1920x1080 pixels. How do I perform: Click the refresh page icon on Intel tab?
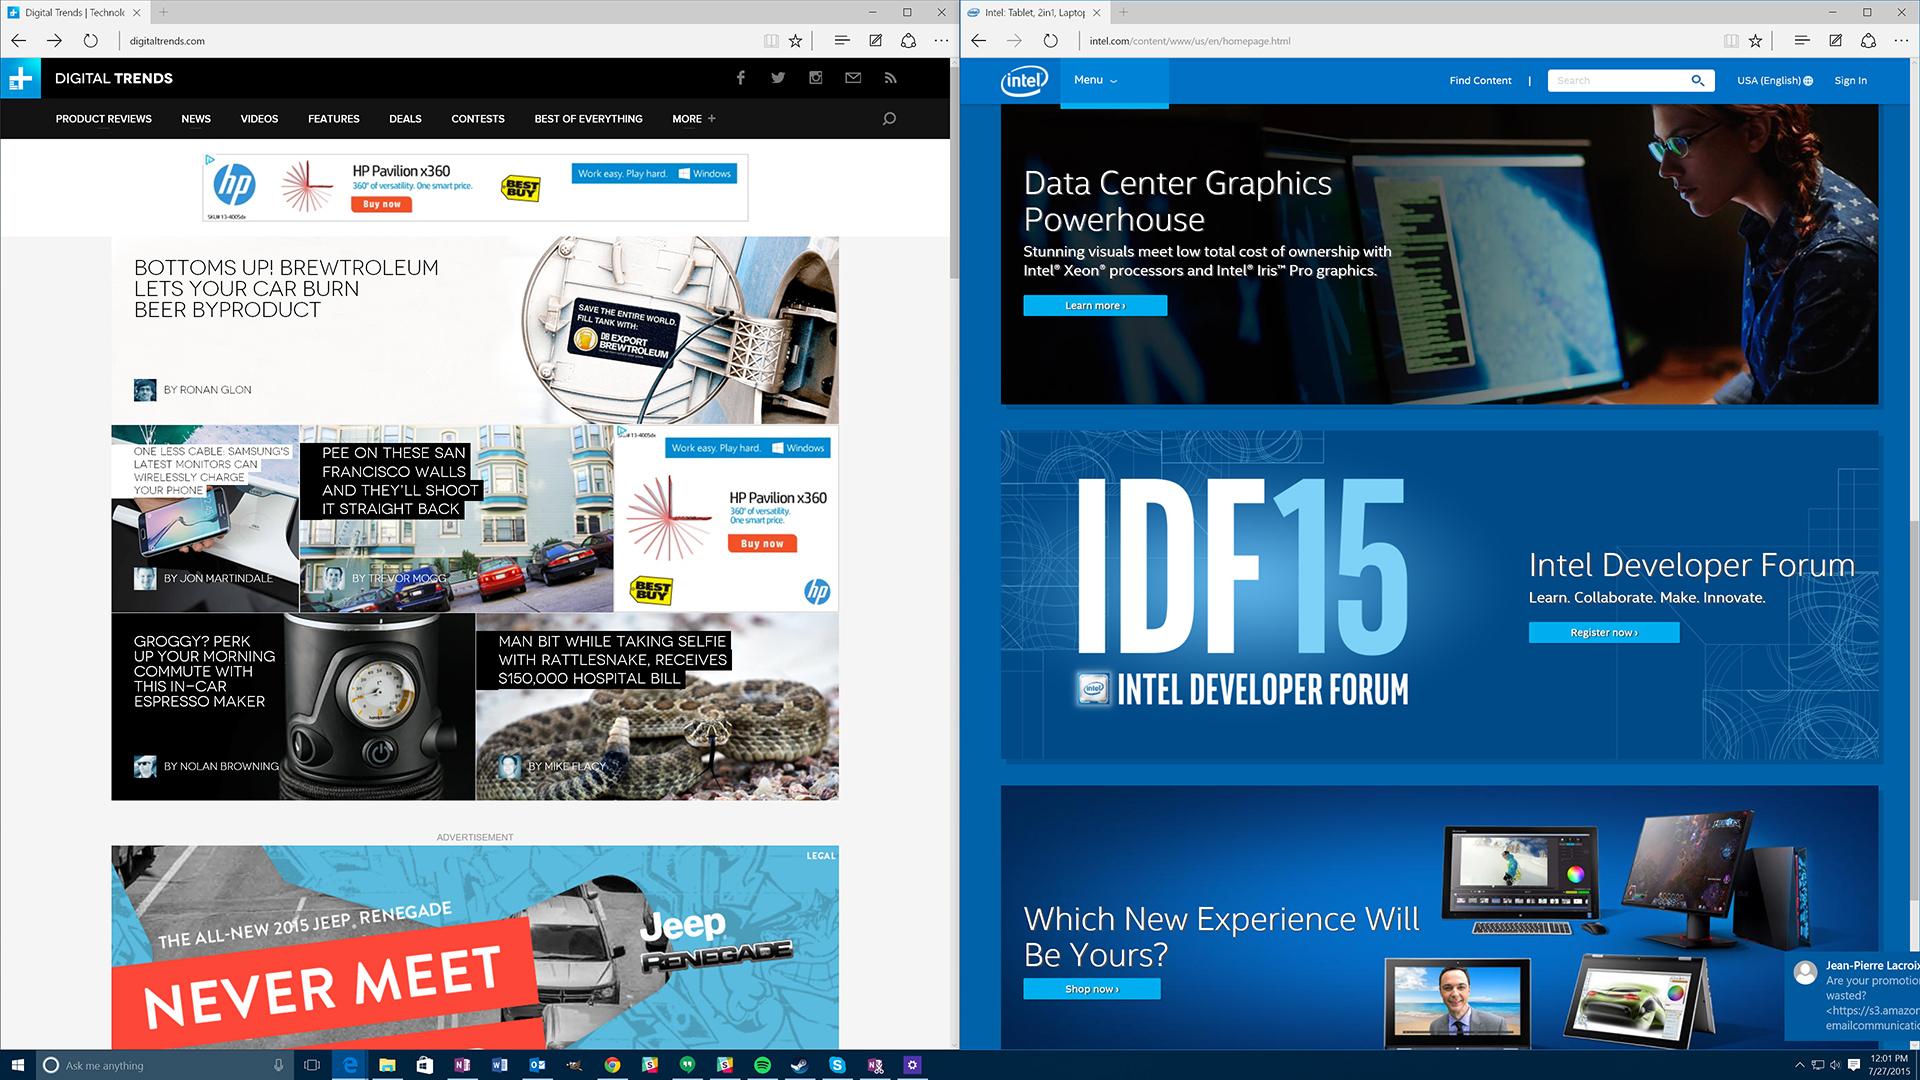click(1050, 41)
